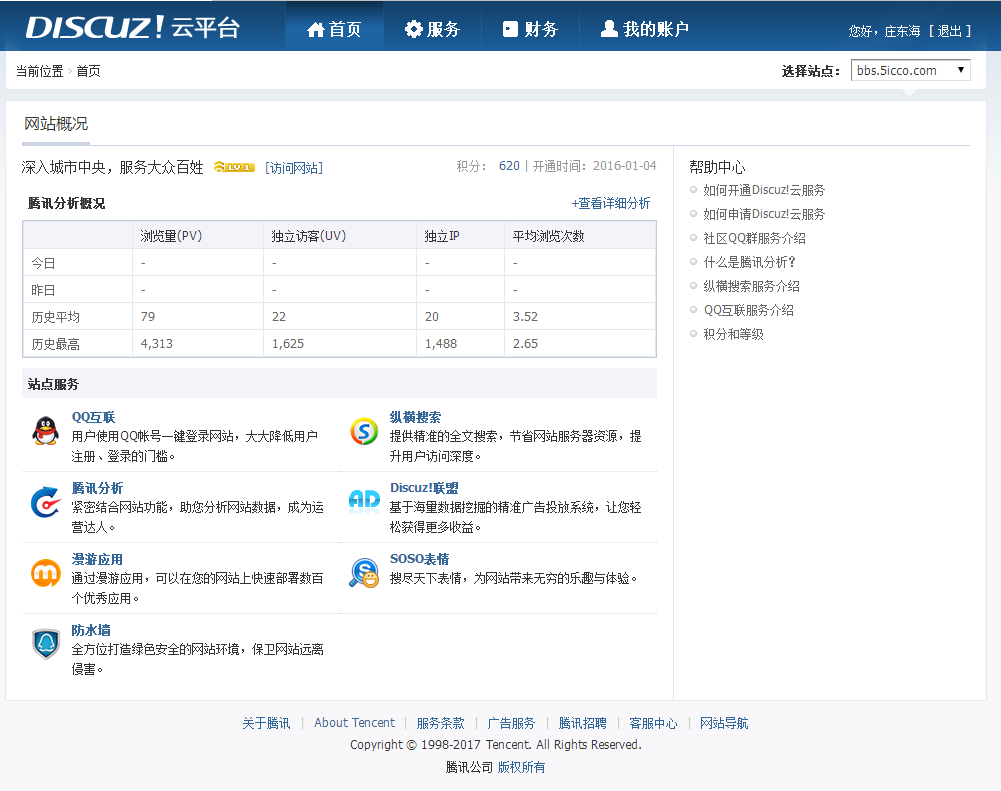Screen dimensions: 1001x791
Task: Open help: 如何申请Discuz!云服务
Action: (x=764, y=214)
